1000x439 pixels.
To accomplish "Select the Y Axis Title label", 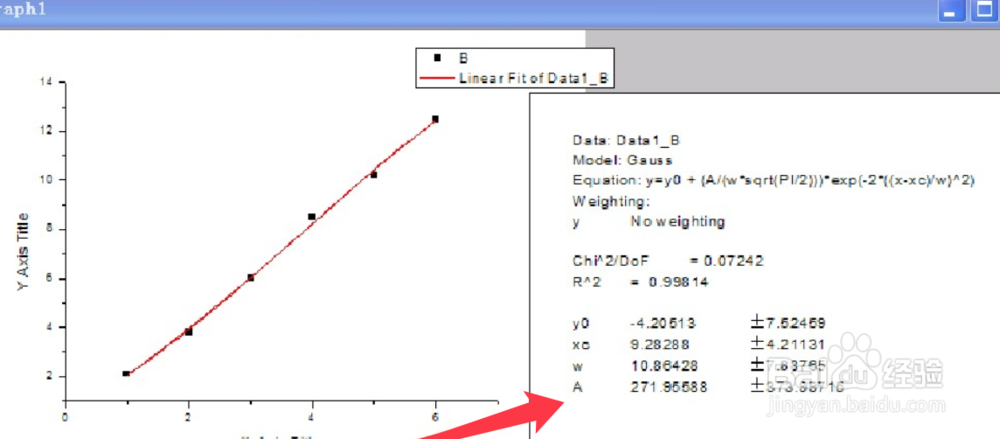I will pyautogui.click(x=22, y=252).
